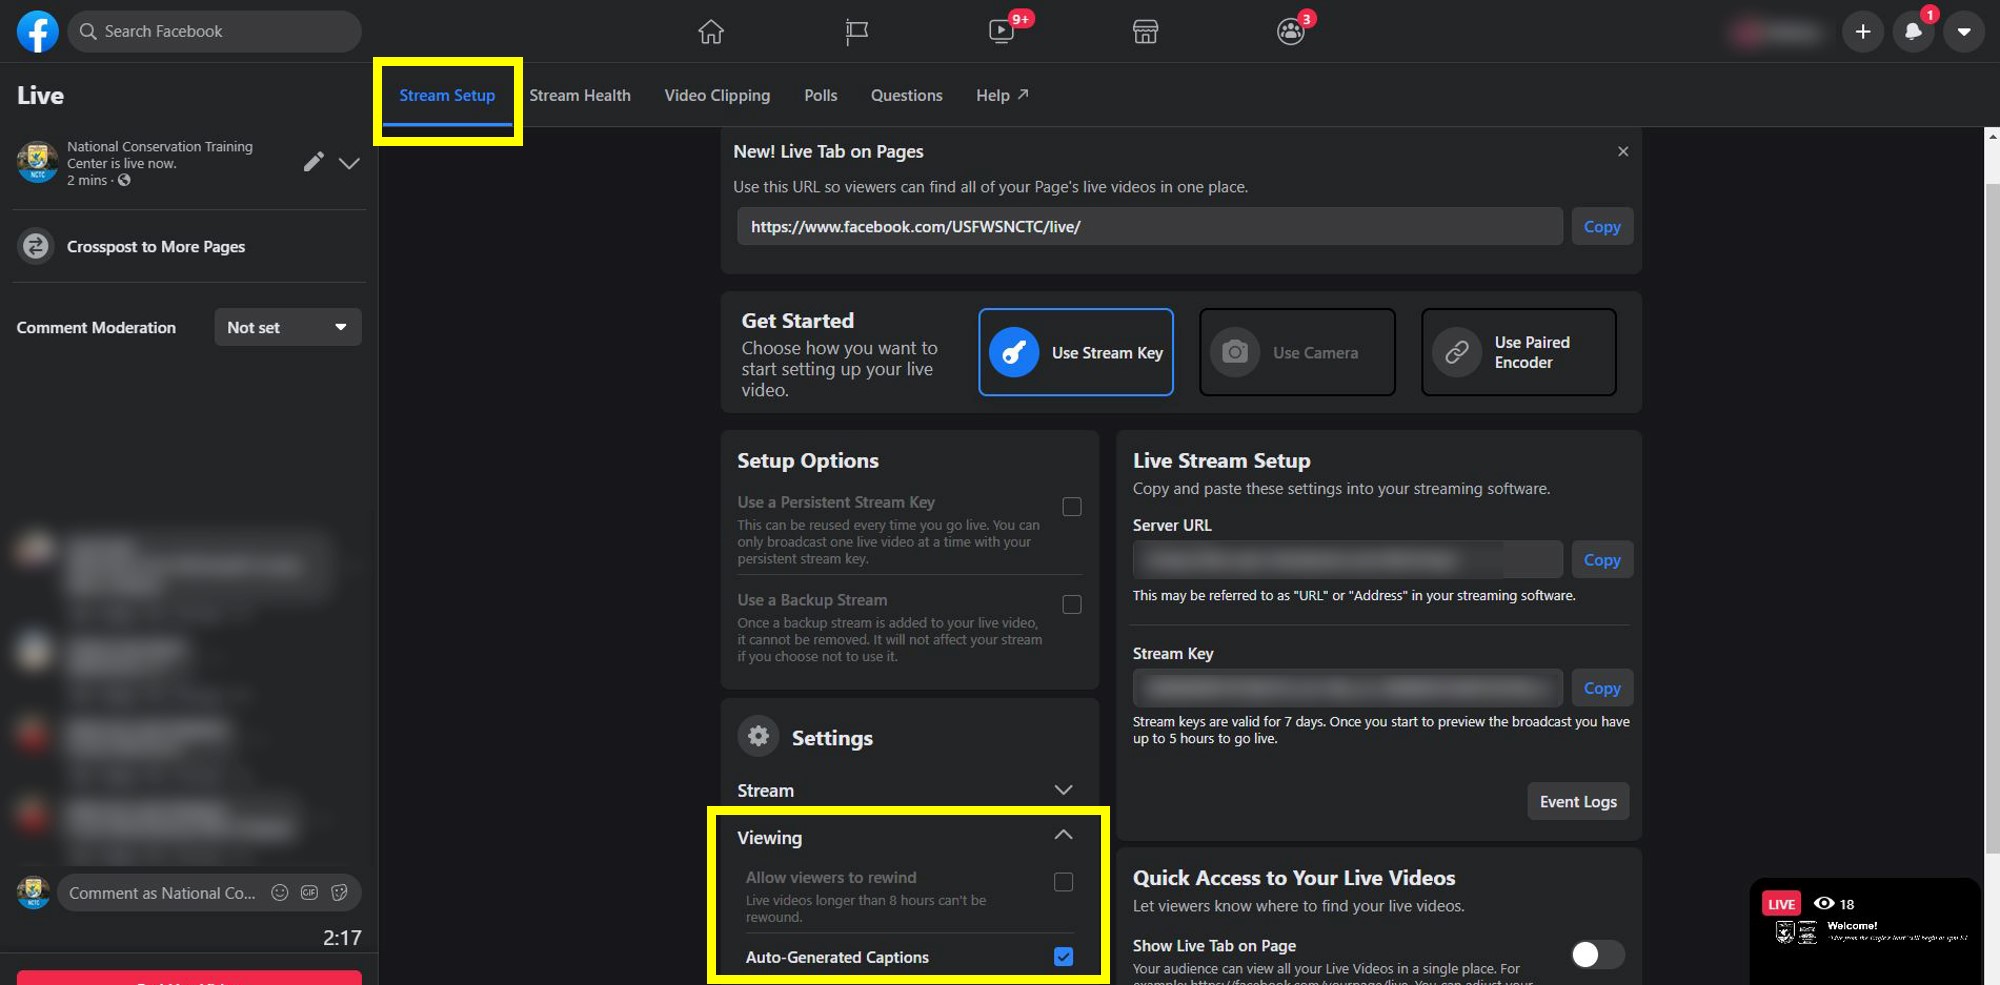Select the Use Paired Encoder option
2000x985 pixels.
pos(1518,352)
